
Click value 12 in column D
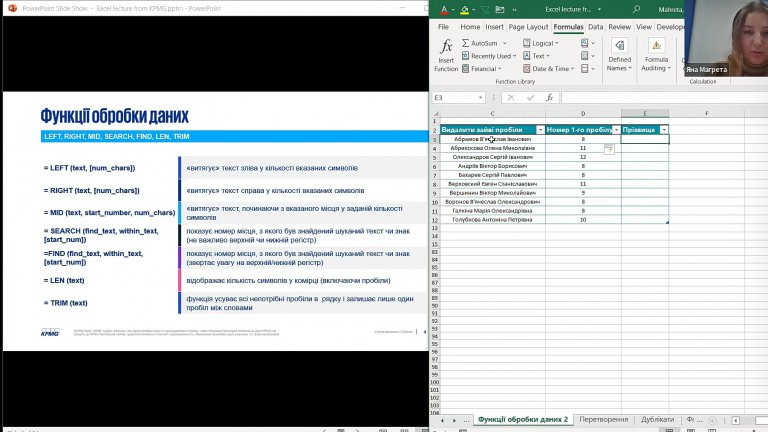(x=583, y=157)
